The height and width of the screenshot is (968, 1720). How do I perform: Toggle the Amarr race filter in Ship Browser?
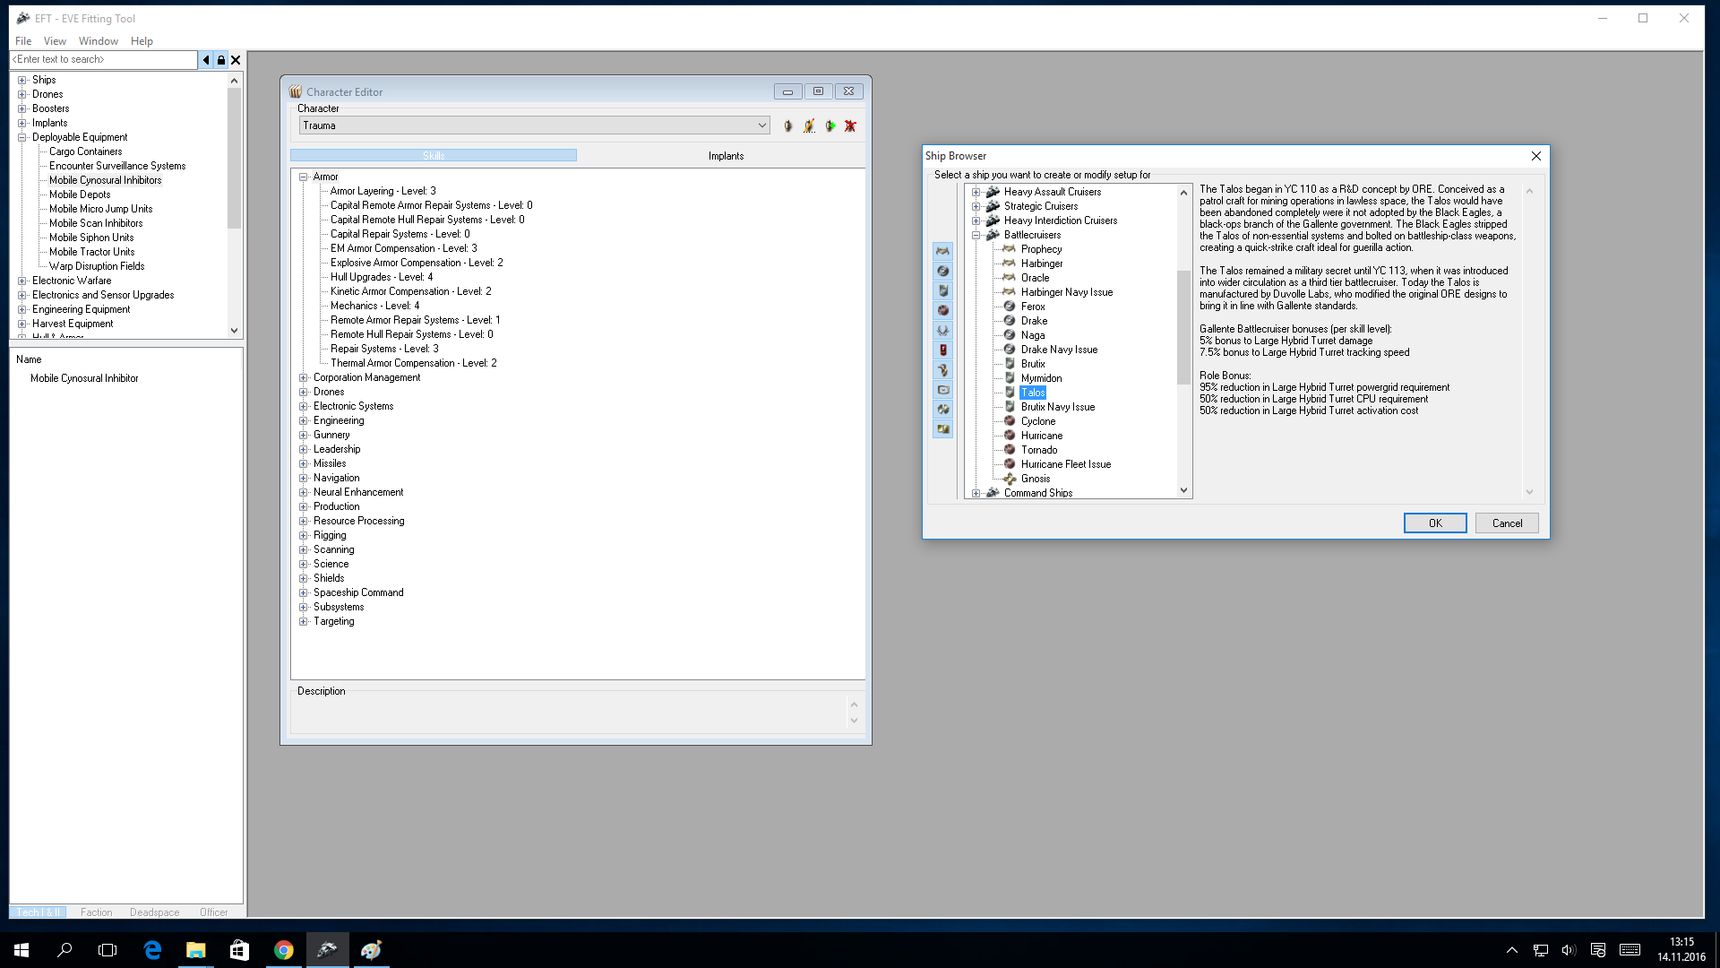942,251
